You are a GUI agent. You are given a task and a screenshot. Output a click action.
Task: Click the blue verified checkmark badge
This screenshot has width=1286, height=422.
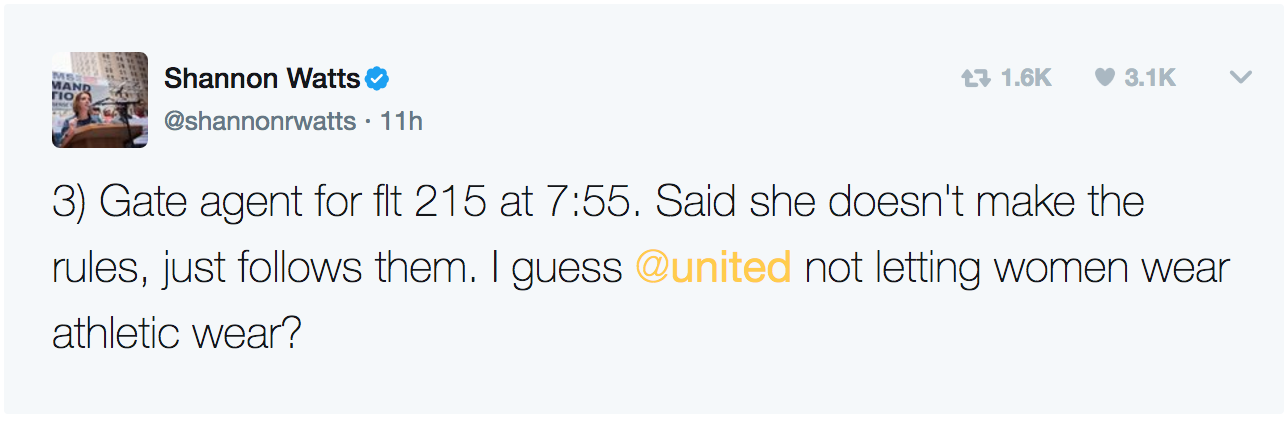(x=377, y=77)
